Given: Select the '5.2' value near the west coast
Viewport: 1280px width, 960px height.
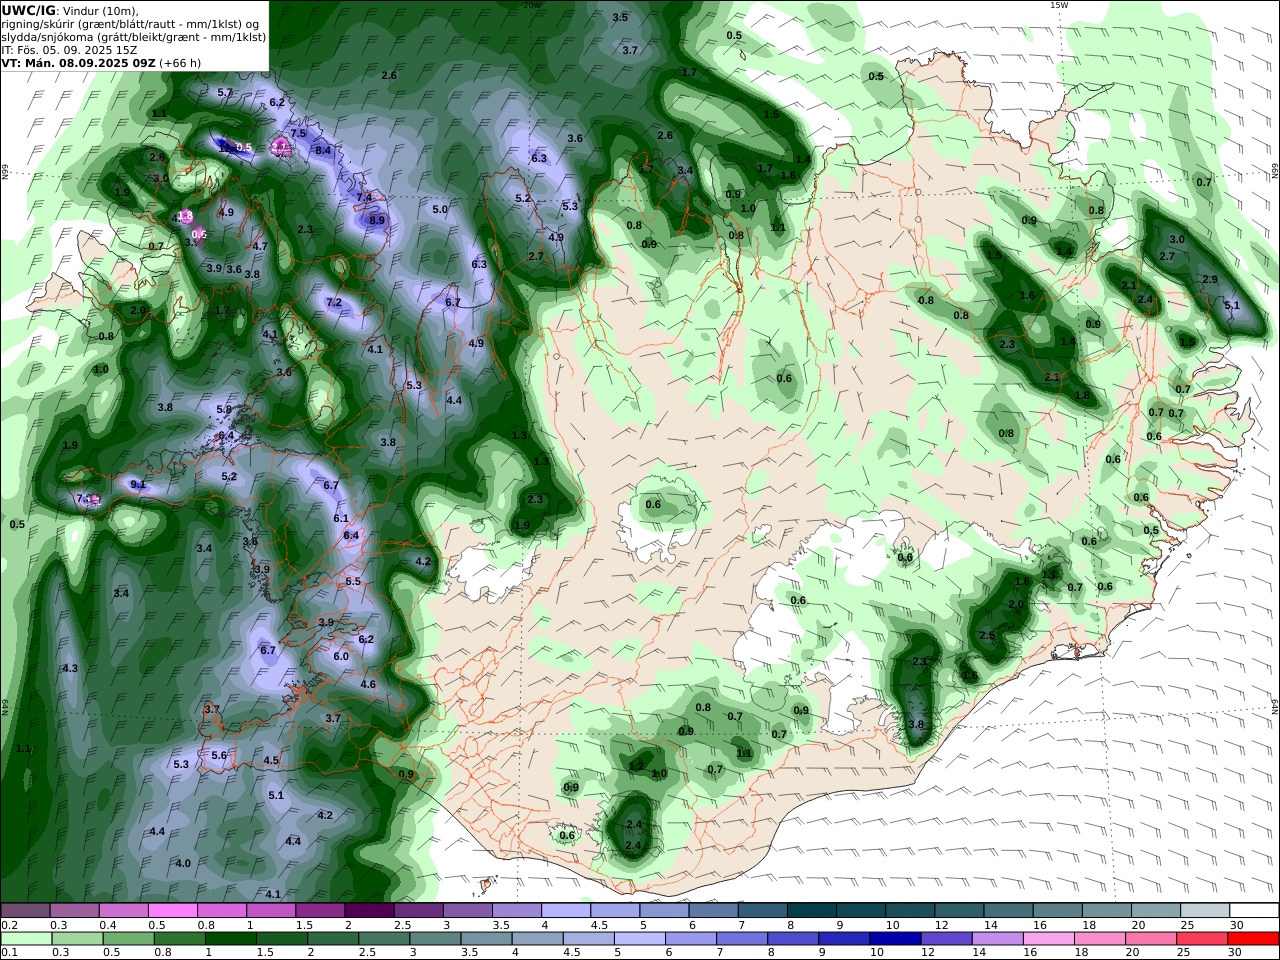Looking at the screenshot, I should click(229, 477).
